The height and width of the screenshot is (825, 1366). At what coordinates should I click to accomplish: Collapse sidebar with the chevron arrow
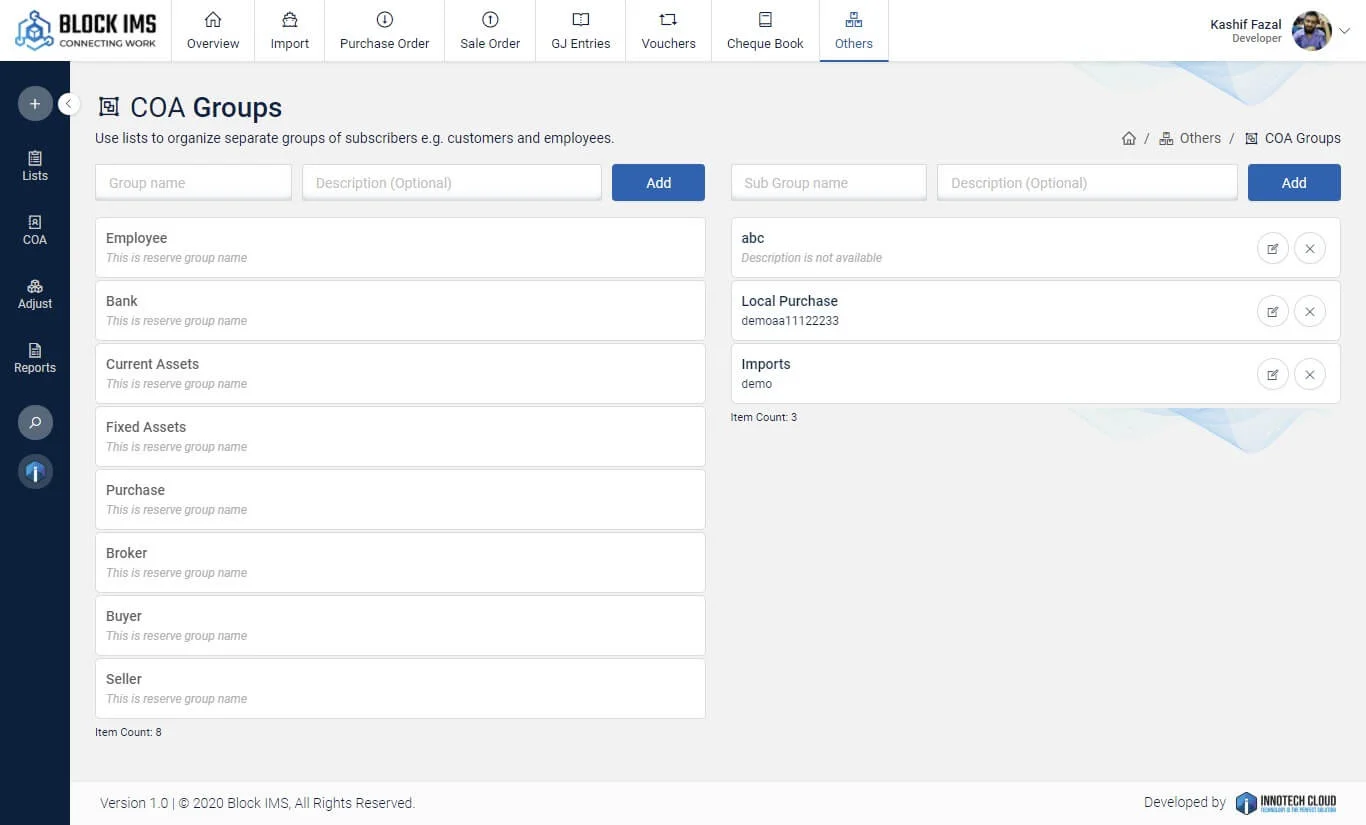pos(69,104)
